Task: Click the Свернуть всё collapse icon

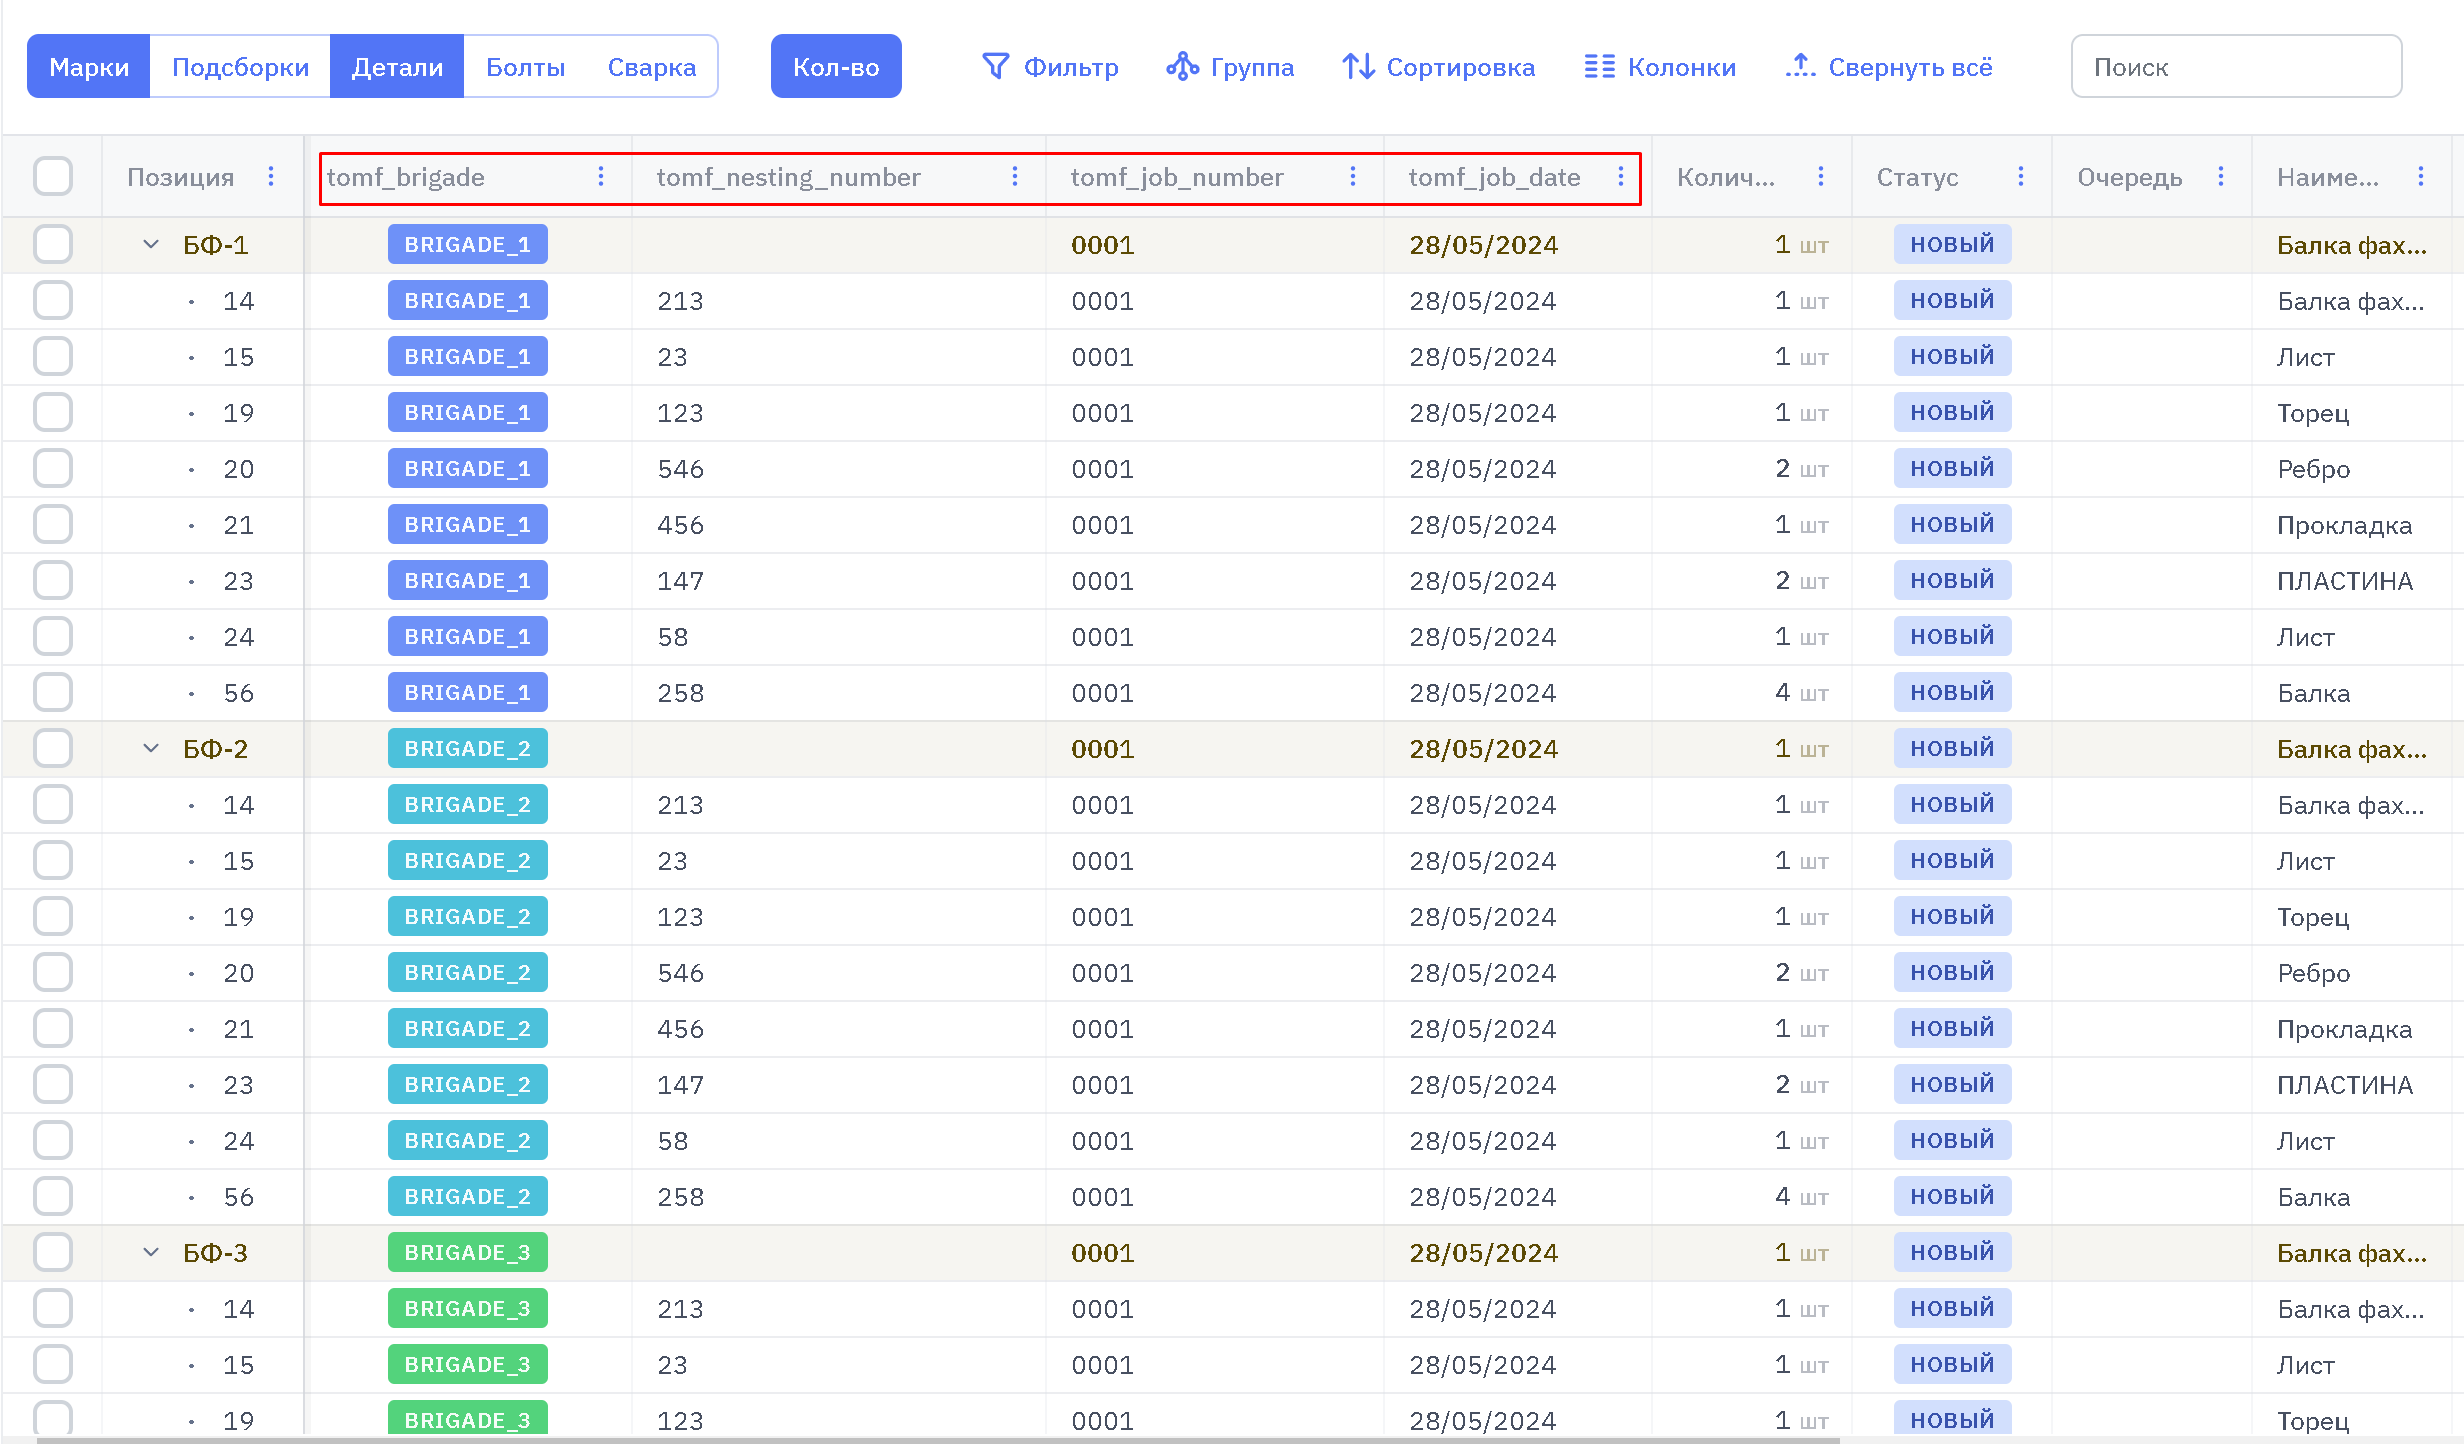Action: [x=1800, y=66]
